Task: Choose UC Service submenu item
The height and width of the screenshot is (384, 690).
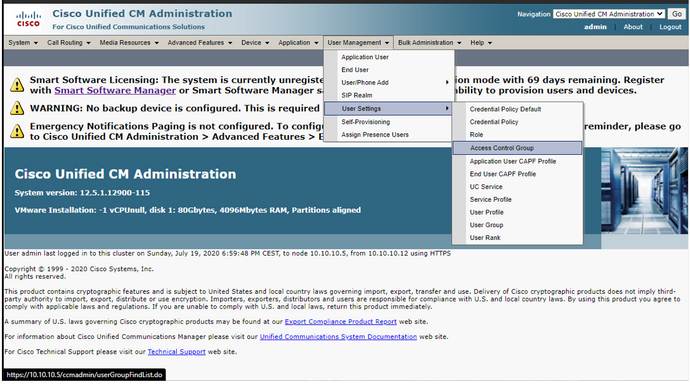Action: point(518,187)
